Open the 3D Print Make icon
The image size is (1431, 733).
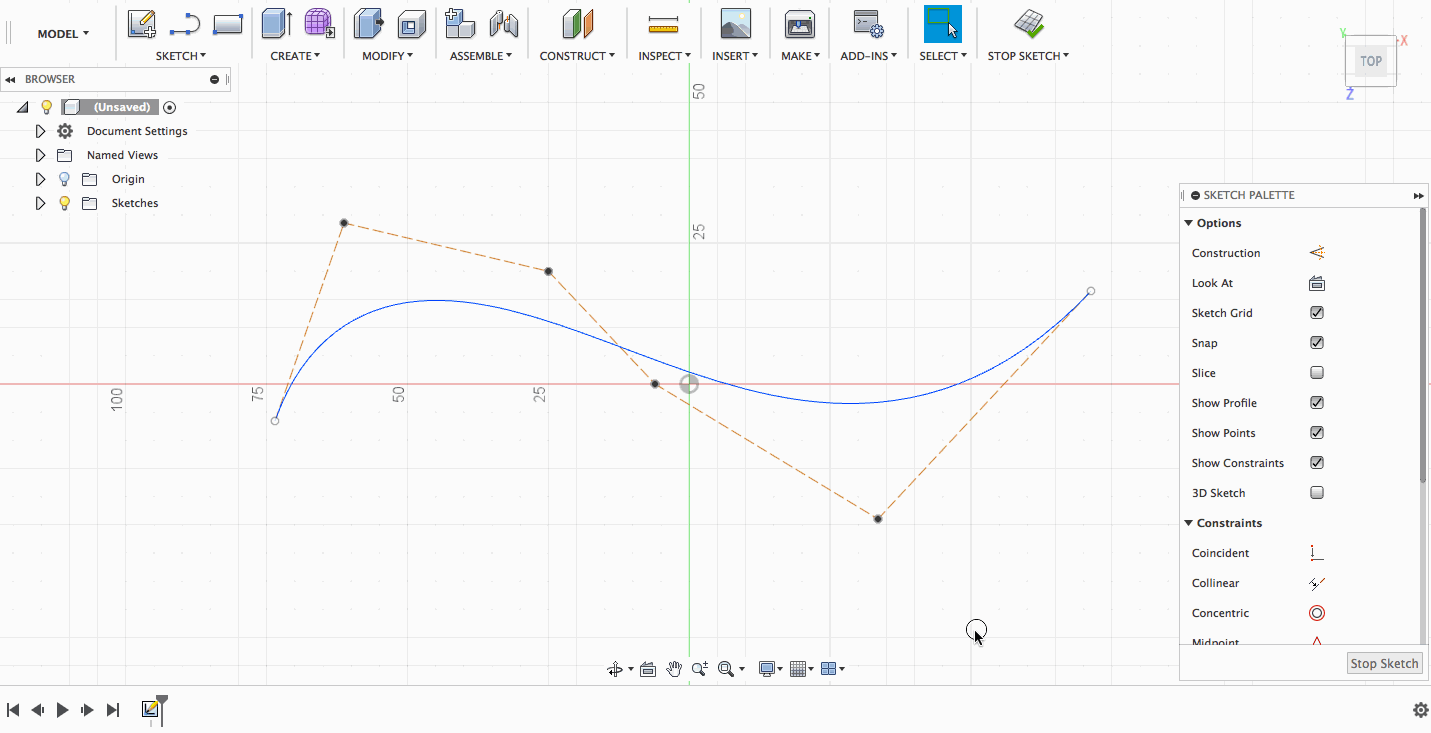tap(799, 23)
